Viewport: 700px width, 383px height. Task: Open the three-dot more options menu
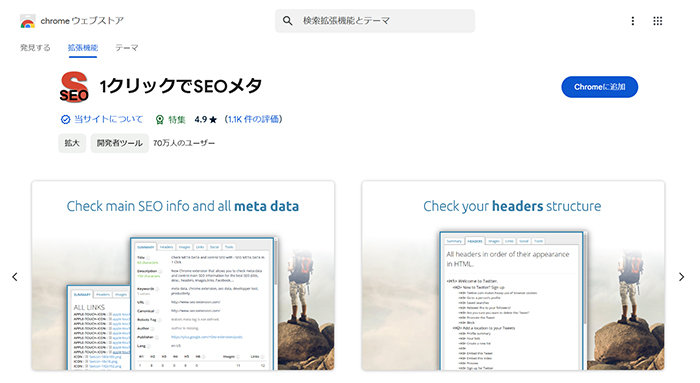click(x=633, y=21)
